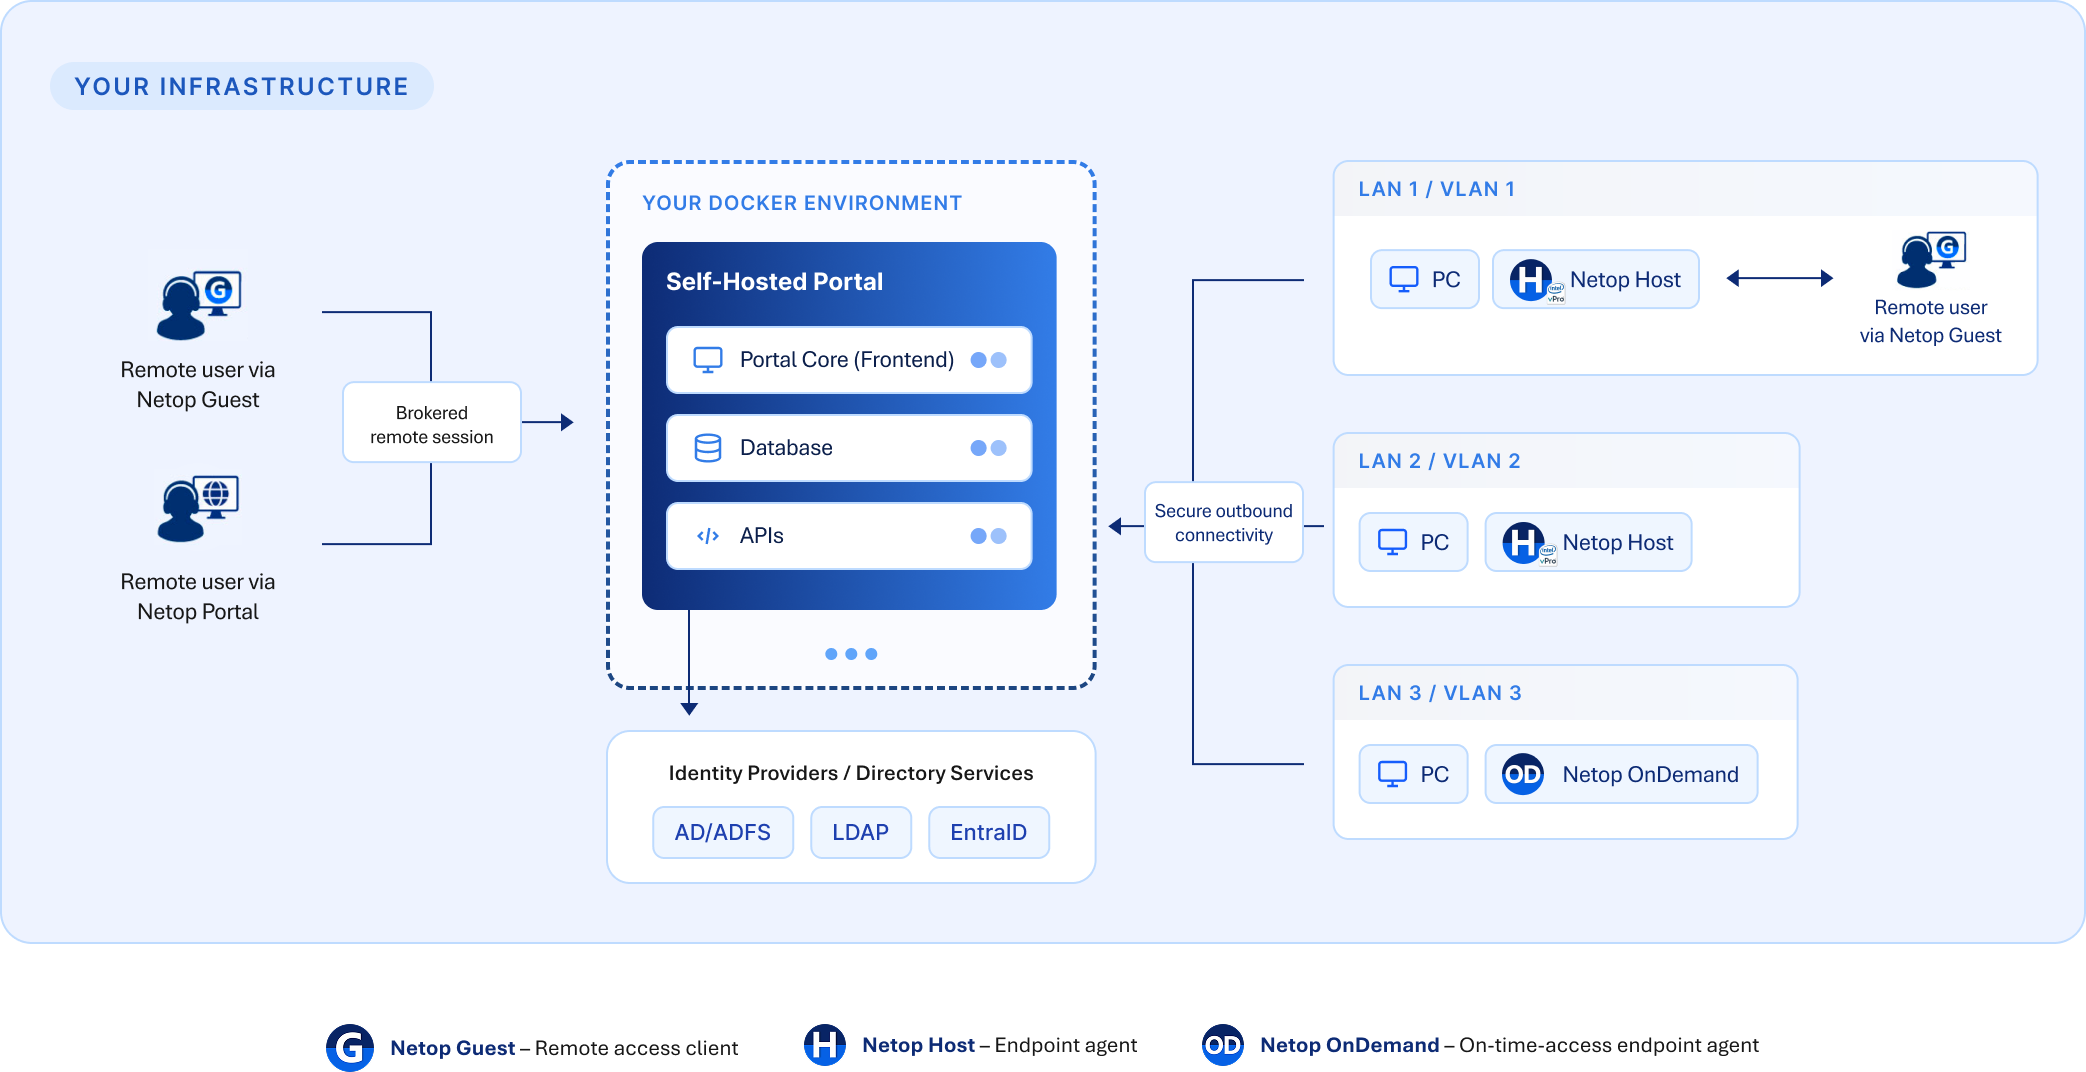2086x1072 pixels.
Task: Click the YOUR INFRASTRUCTURE label pill
Action: (242, 86)
